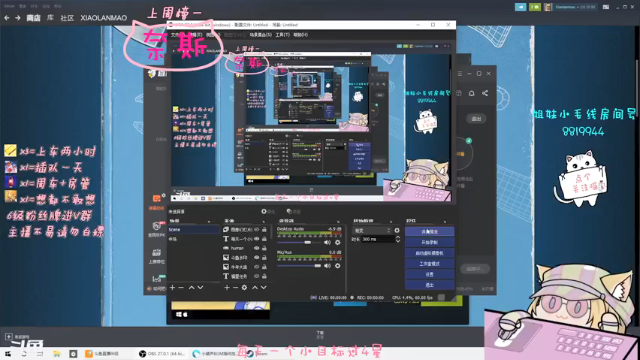Toggle lock on 斗鱼水印 source
640x360 pixels.
tap(264, 258)
